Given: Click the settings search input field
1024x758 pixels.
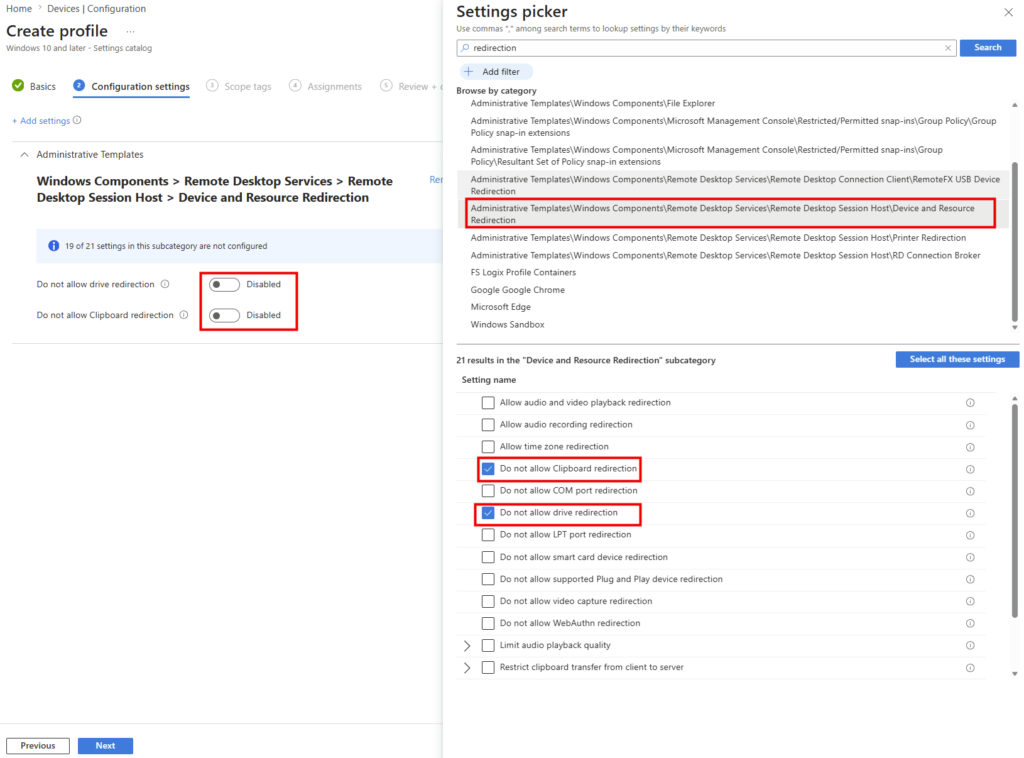Looking at the screenshot, I should point(707,48).
